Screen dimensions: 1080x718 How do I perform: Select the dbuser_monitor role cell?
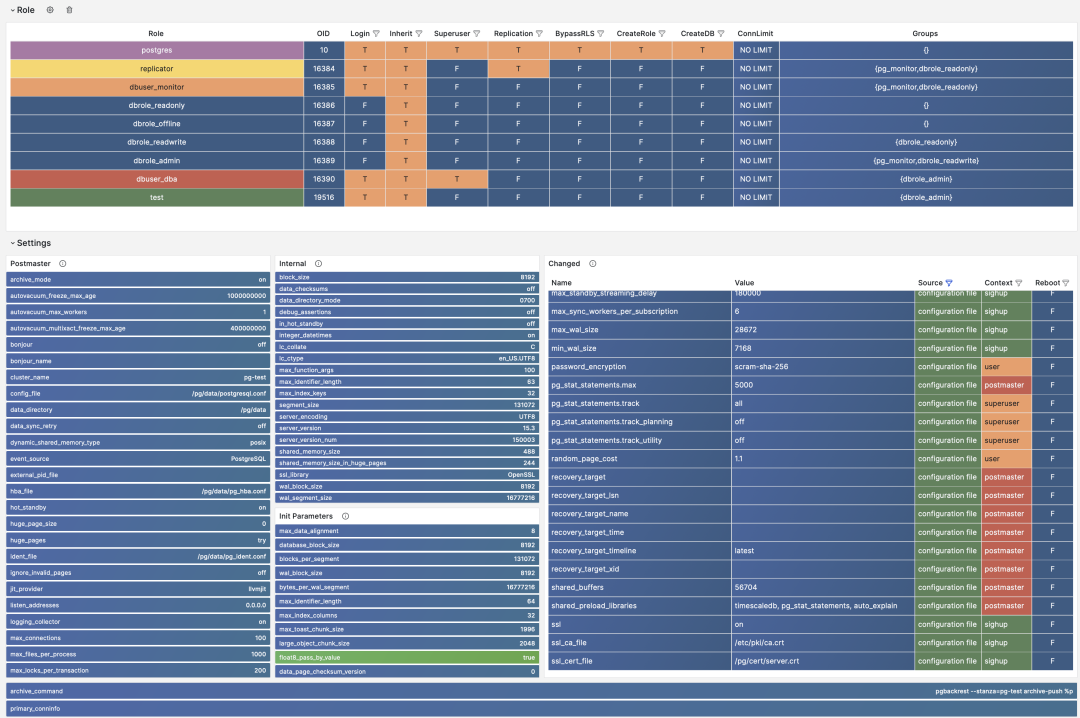(156, 87)
